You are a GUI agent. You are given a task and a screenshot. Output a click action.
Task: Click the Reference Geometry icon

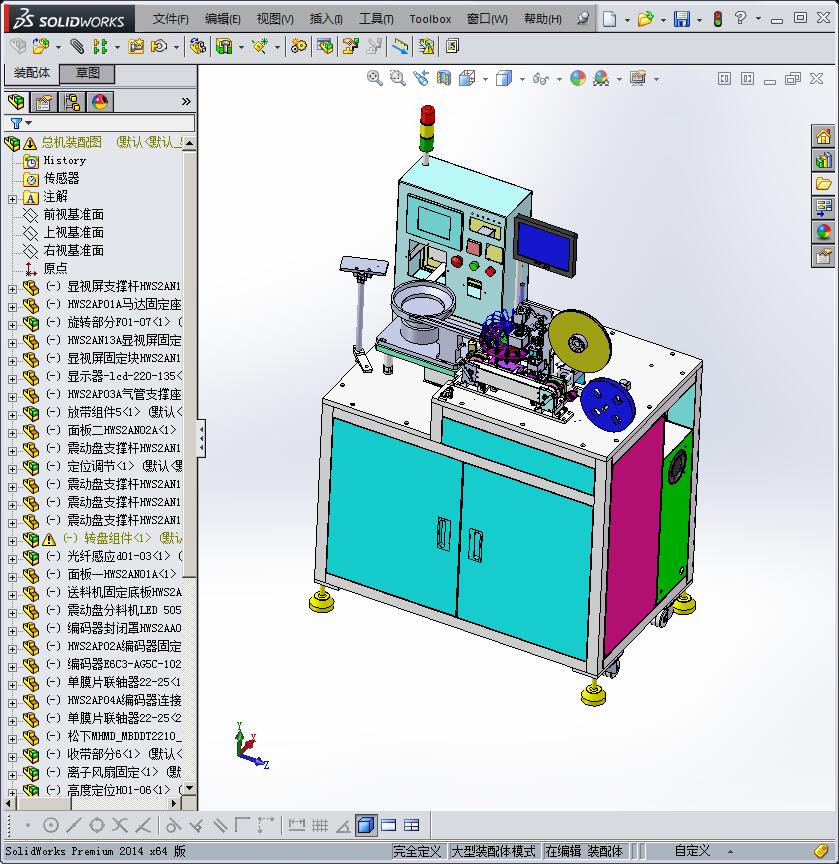coord(259,46)
